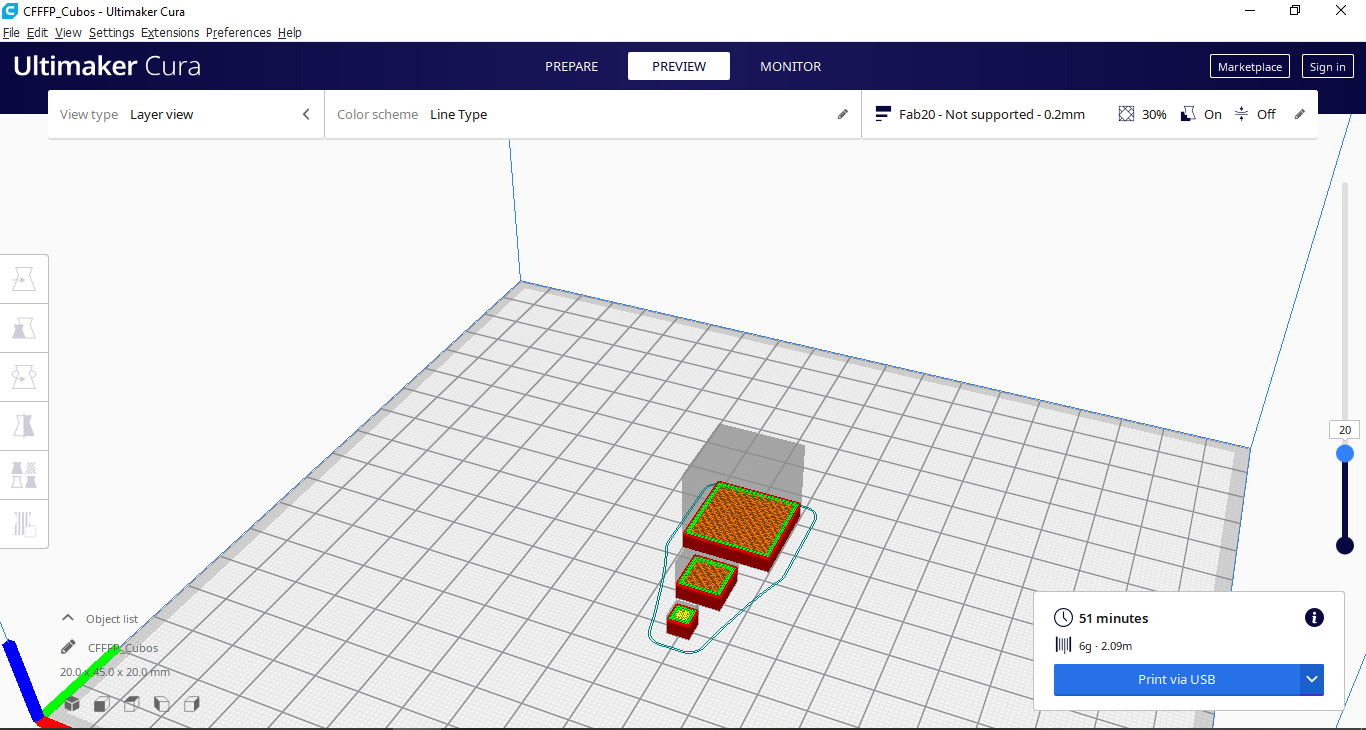Click the largest cube on the build plate
1366x730 pixels.
[742, 525]
